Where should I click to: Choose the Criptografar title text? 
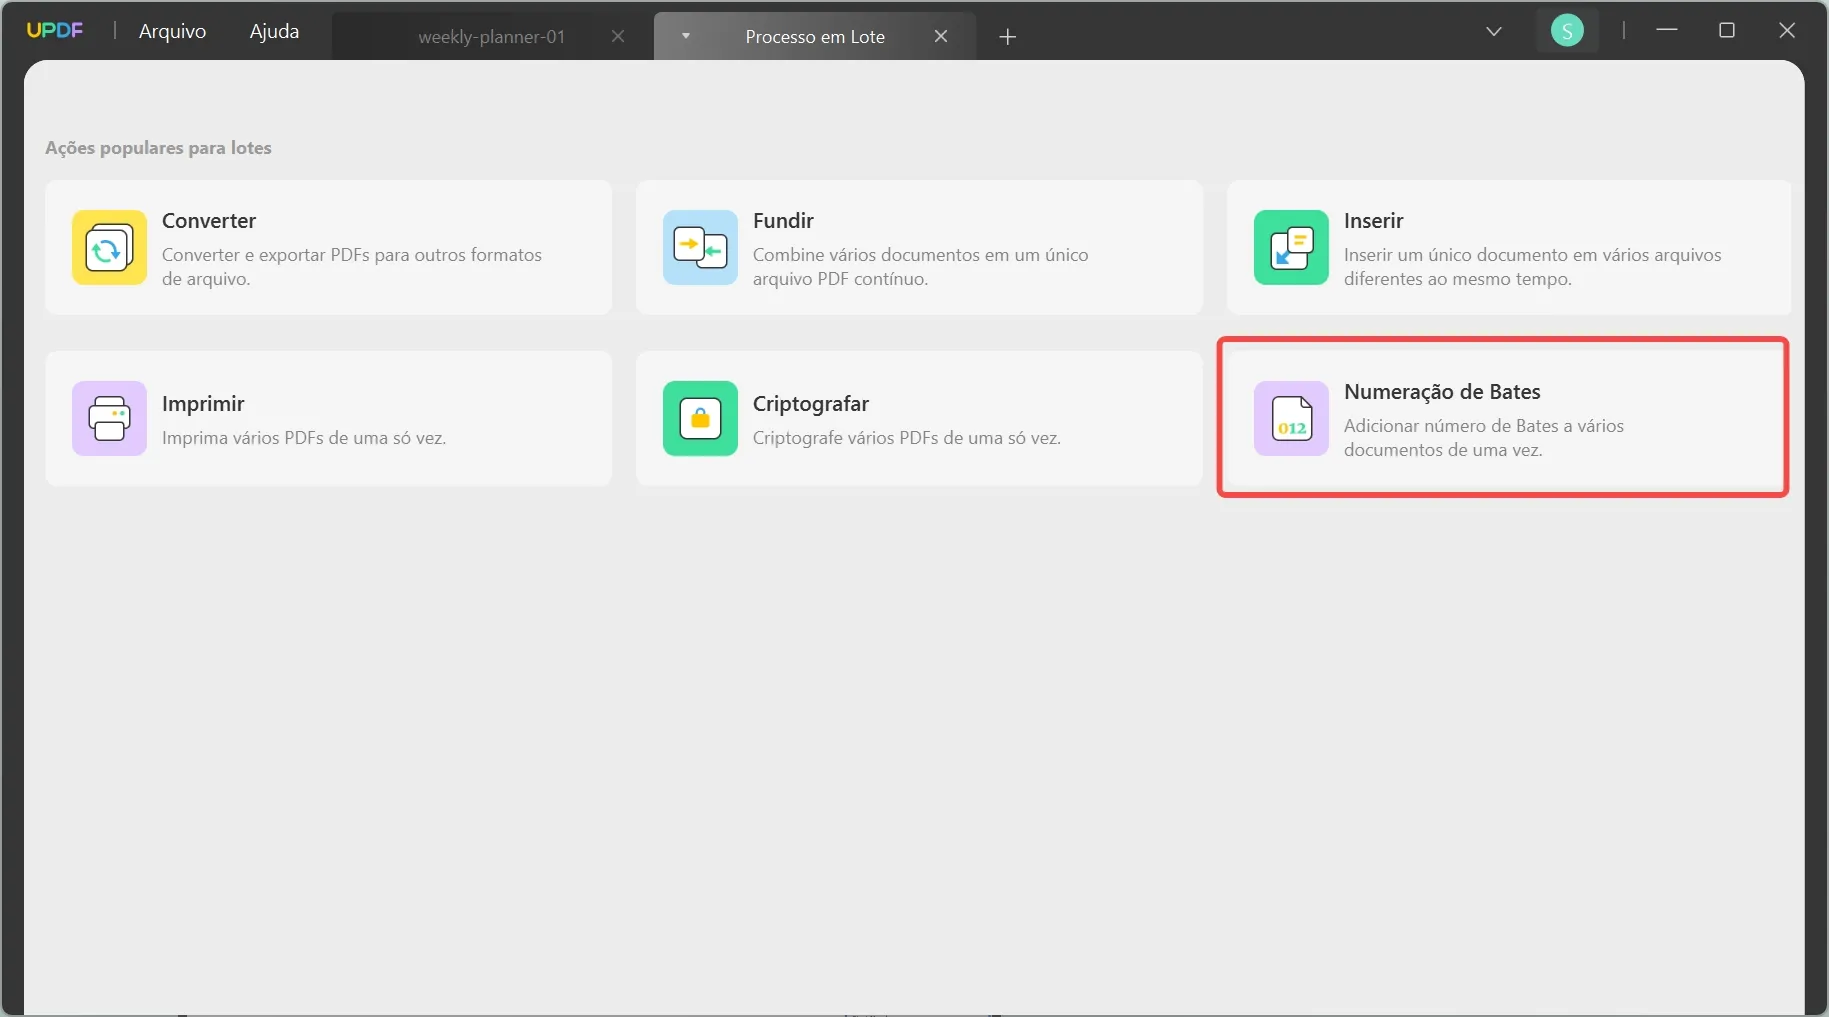(811, 404)
